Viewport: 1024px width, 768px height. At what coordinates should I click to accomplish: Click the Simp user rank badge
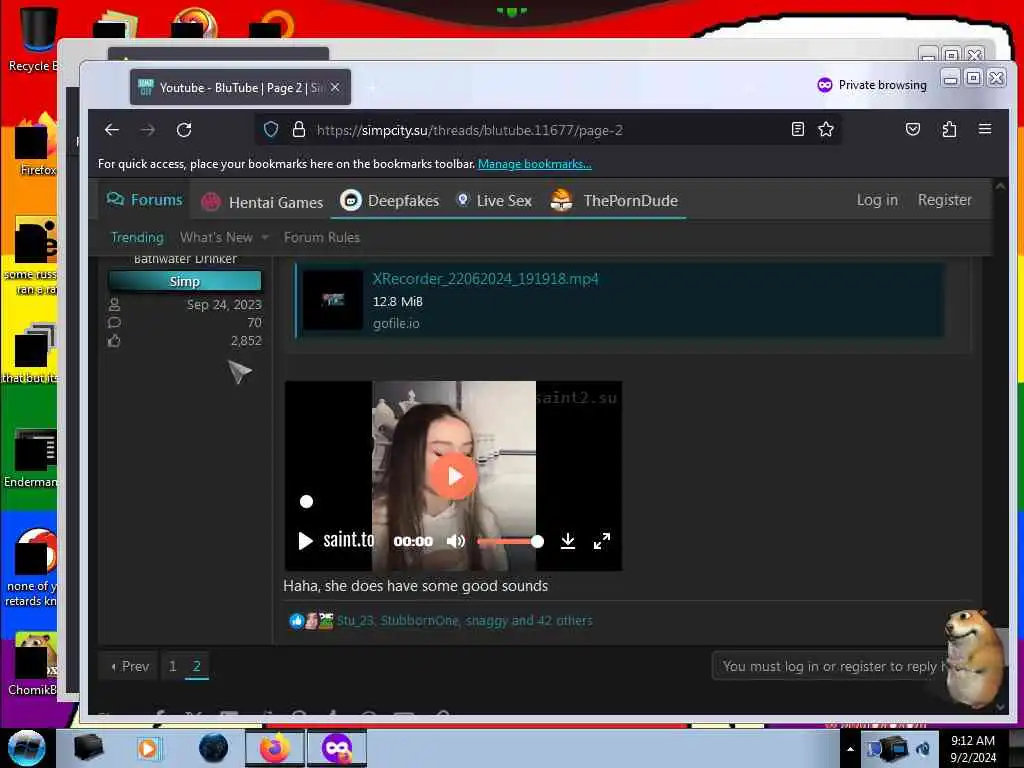[x=184, y=281]
